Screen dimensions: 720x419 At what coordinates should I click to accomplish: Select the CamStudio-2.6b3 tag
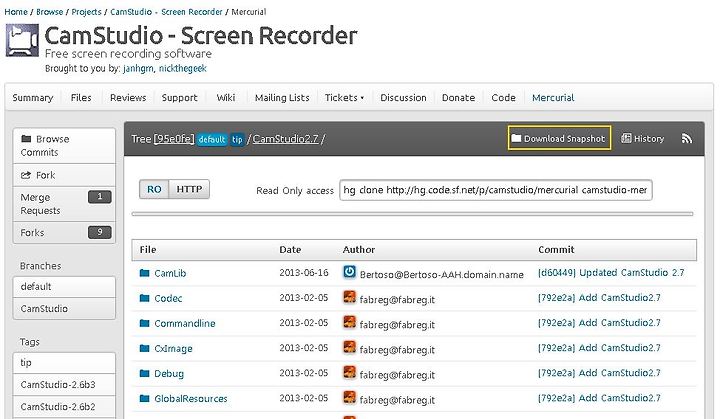[x=64, y=385]
